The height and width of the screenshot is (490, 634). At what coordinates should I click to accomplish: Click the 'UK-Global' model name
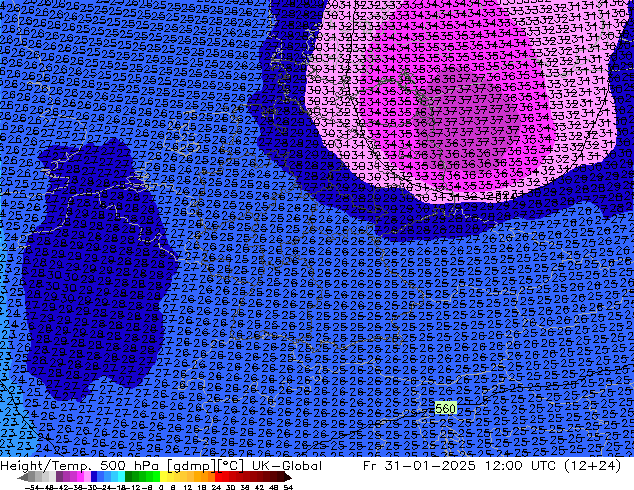click(287, 466)
